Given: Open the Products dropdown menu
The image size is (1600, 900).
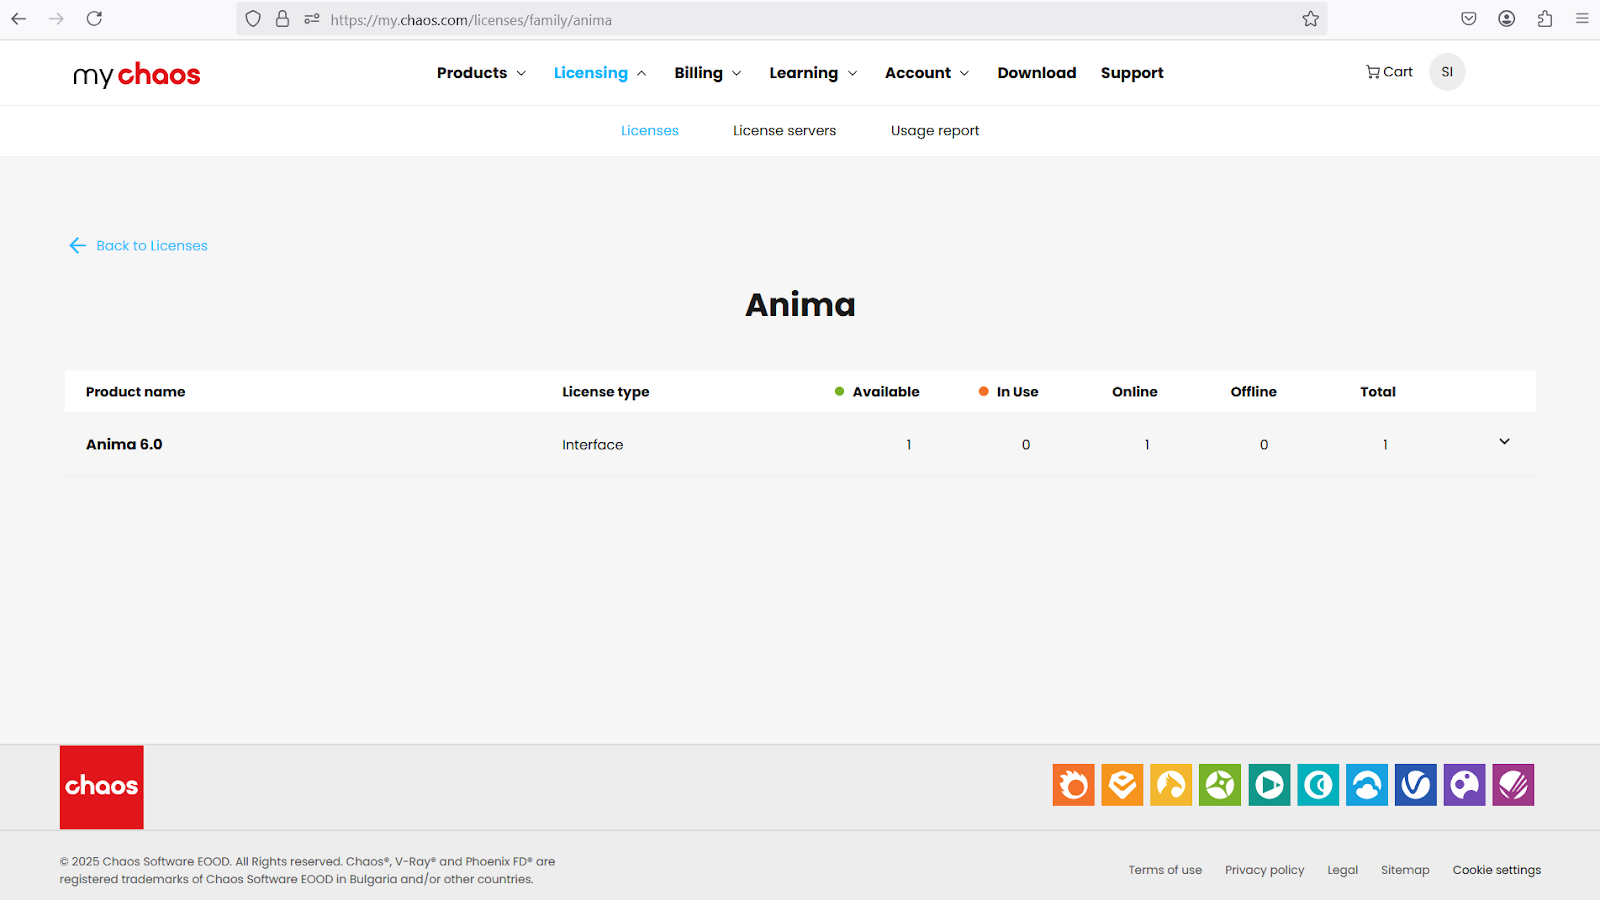Looking at the screenshot, I should click(481, 73).
